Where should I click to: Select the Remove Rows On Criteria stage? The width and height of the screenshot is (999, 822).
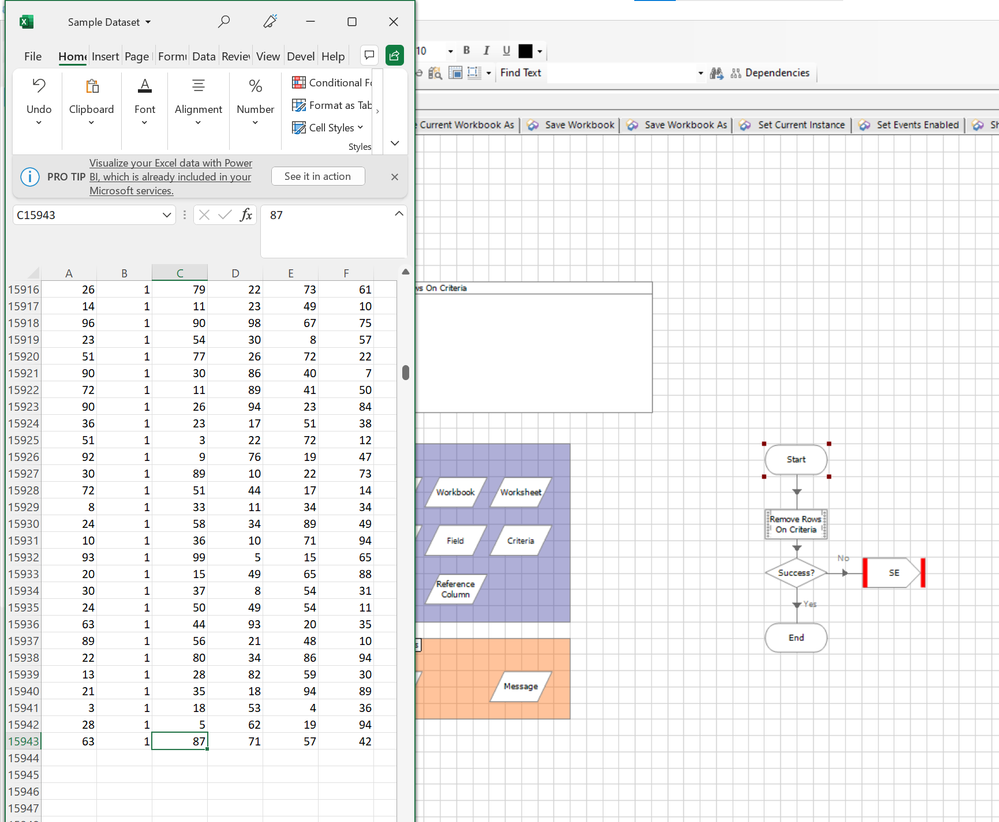796,524
